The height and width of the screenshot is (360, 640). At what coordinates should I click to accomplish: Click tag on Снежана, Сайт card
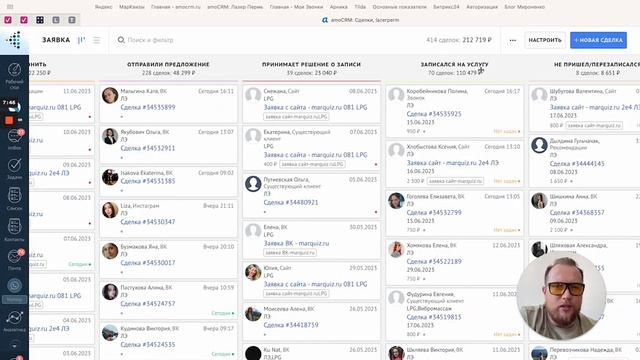tap(296, 117)
